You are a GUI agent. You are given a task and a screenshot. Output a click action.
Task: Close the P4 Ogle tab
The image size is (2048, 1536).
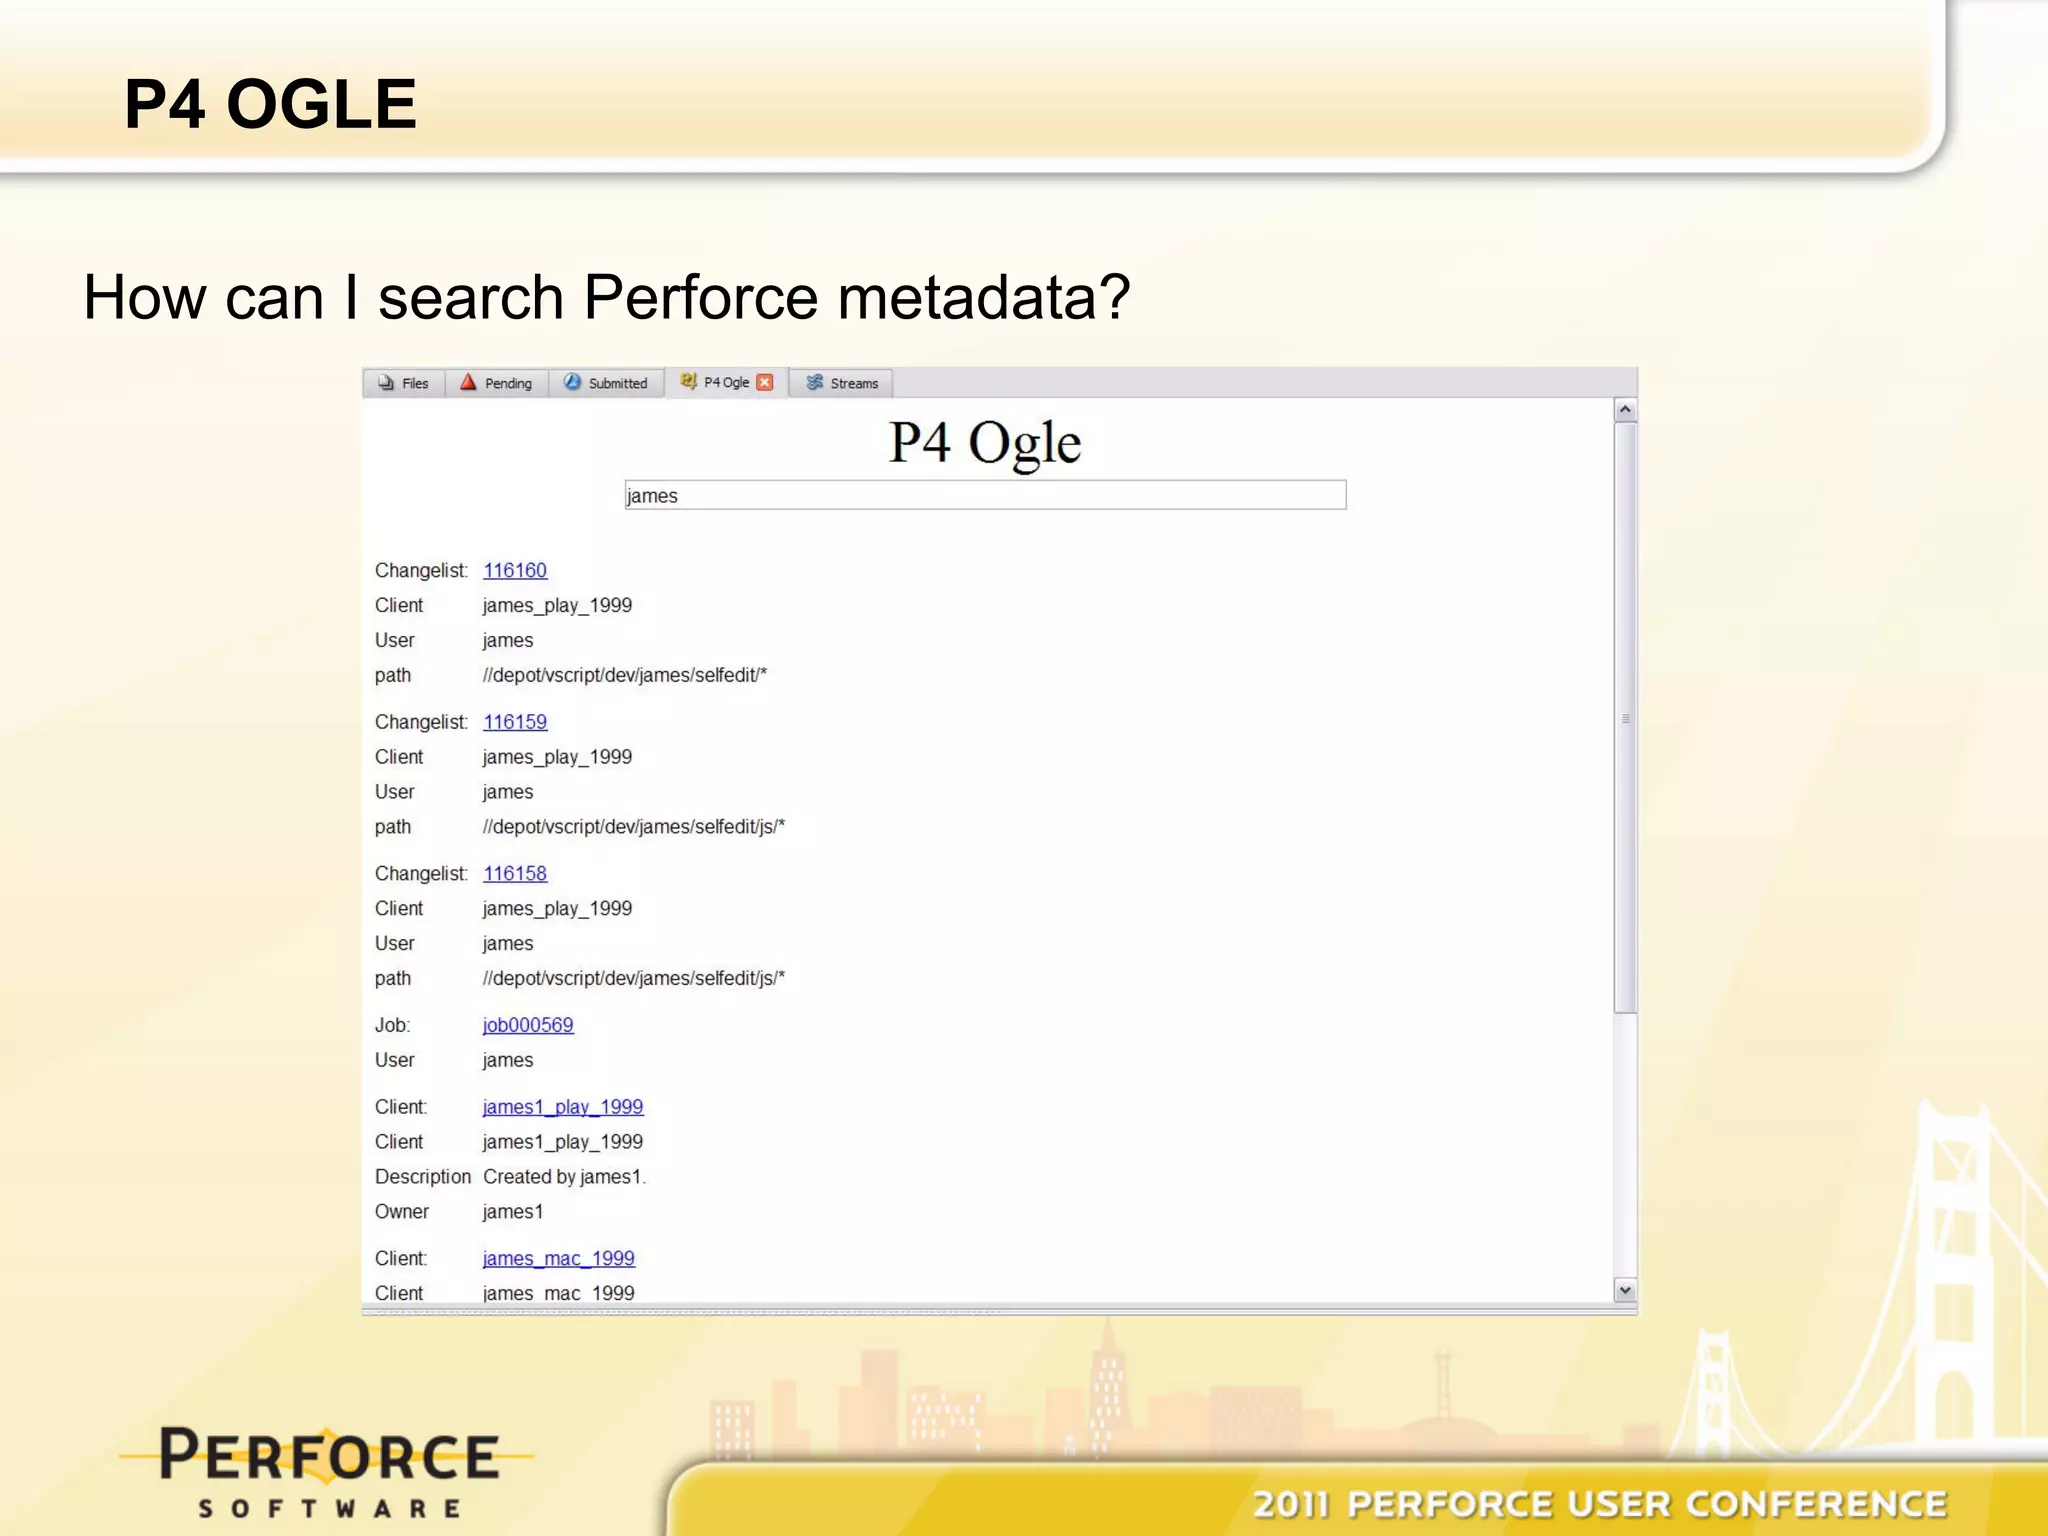click(x=765, y=382)
